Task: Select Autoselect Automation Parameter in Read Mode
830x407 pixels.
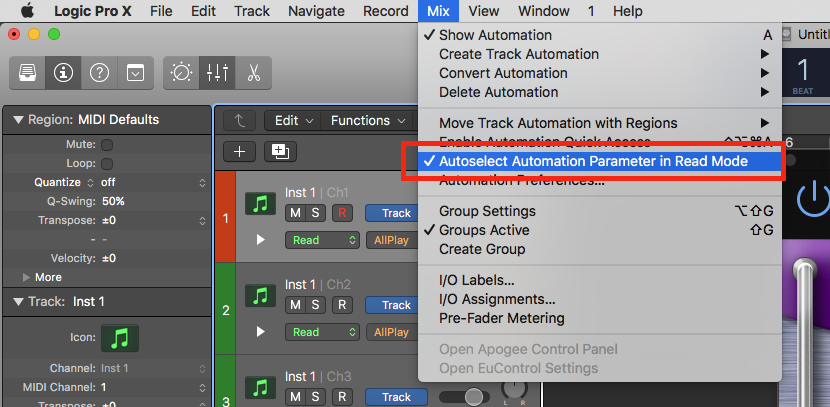Action: pos(593,161)
